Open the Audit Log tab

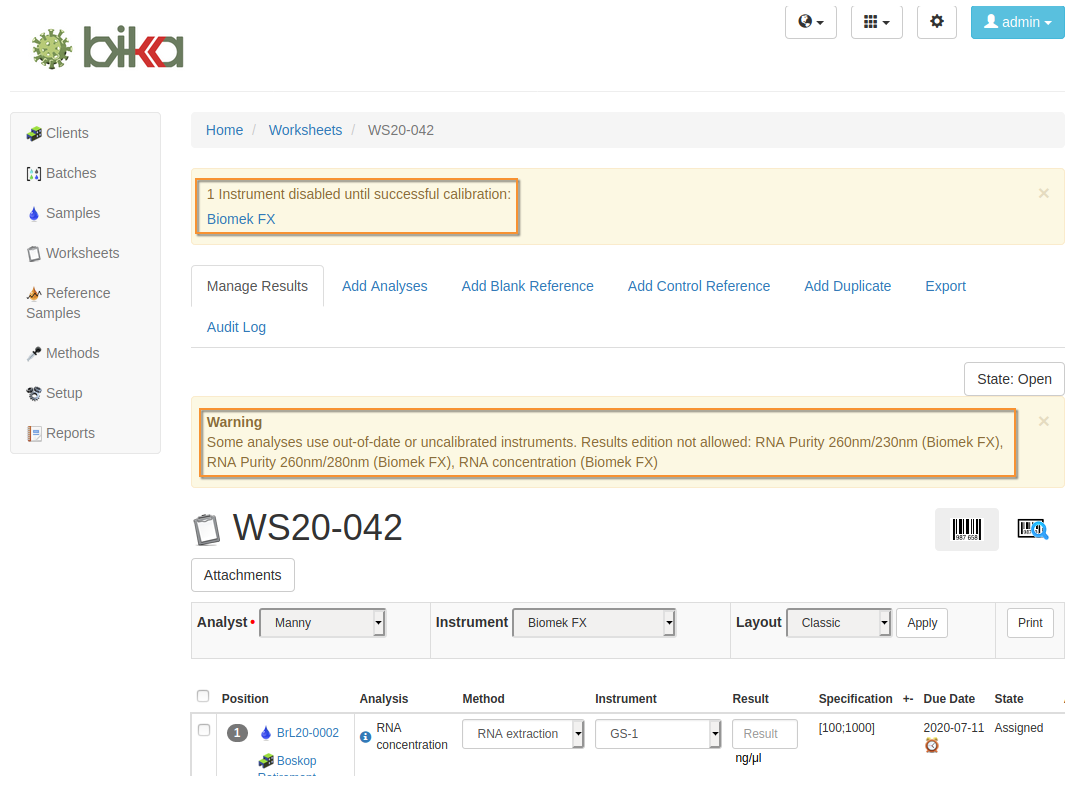tap(236, 327)
